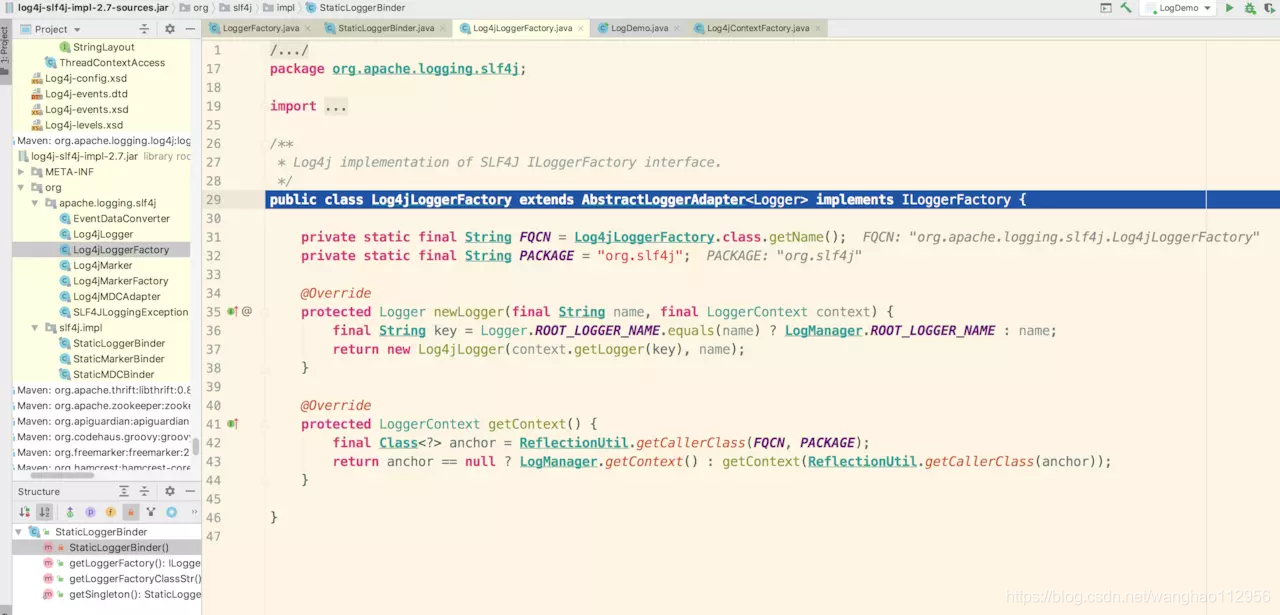Image resolution: width=1280 pixels, height=615 pixels.
Task: Toggle show inherited members in Structure
Action: 70,512
